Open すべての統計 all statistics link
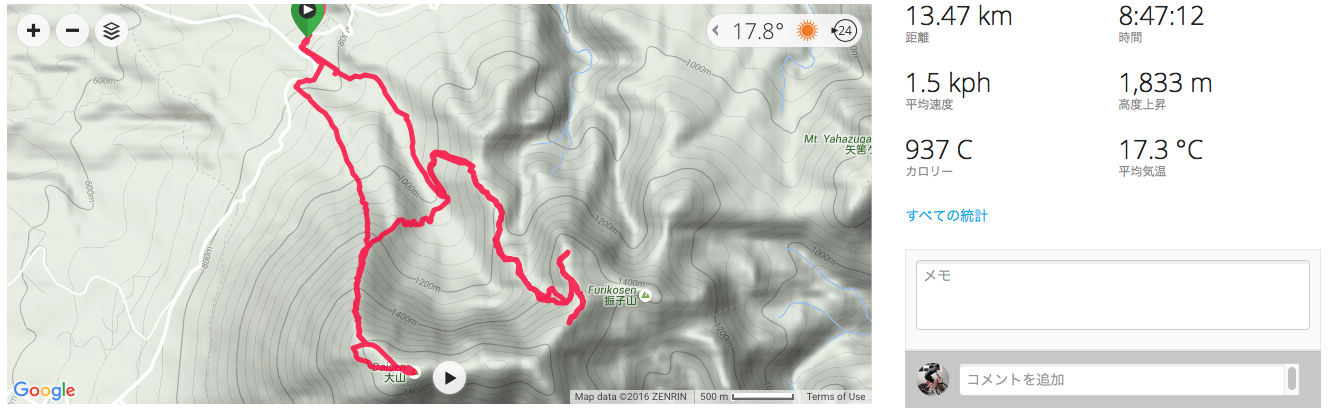The image size is (1330, 415). (947, 216)
